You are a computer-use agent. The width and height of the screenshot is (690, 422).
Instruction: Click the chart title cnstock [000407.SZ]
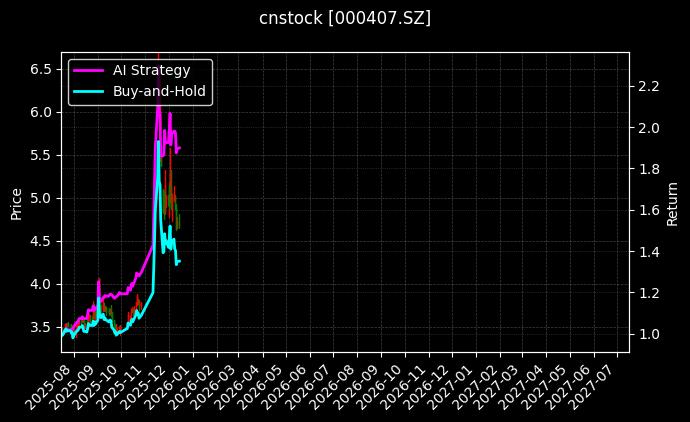click(345, 18)
